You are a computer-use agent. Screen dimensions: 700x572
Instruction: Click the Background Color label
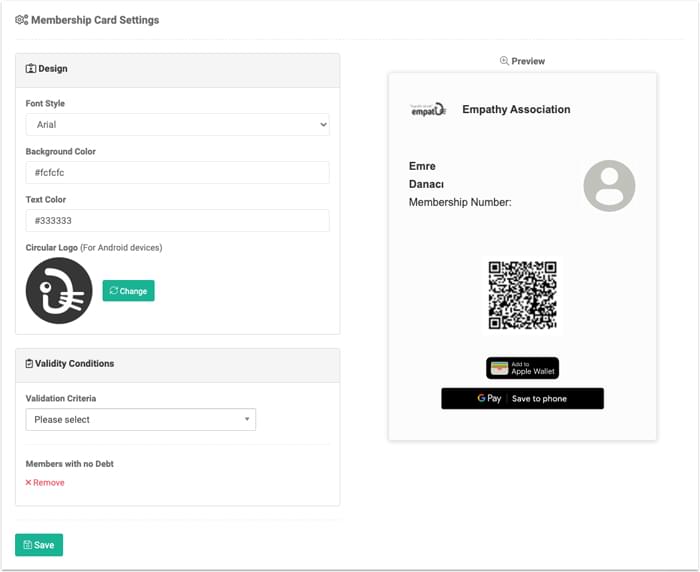coord(61,152)
